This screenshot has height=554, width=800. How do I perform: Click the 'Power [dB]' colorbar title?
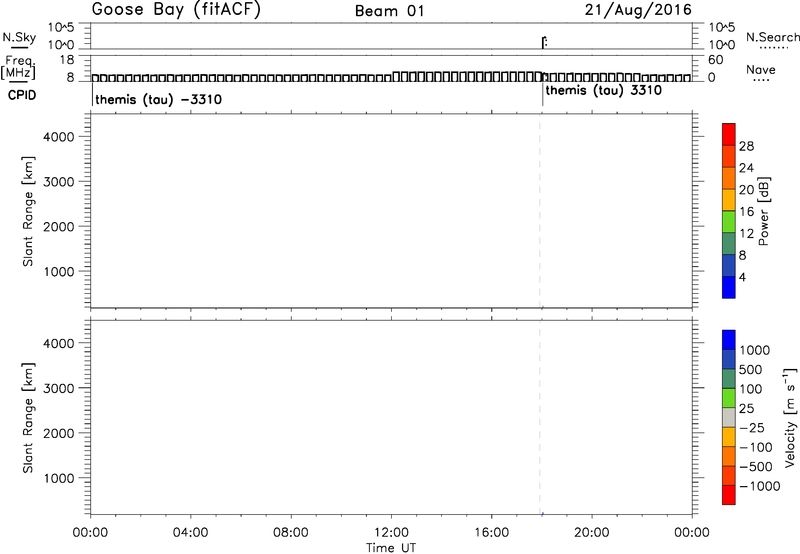pos(764,211)
